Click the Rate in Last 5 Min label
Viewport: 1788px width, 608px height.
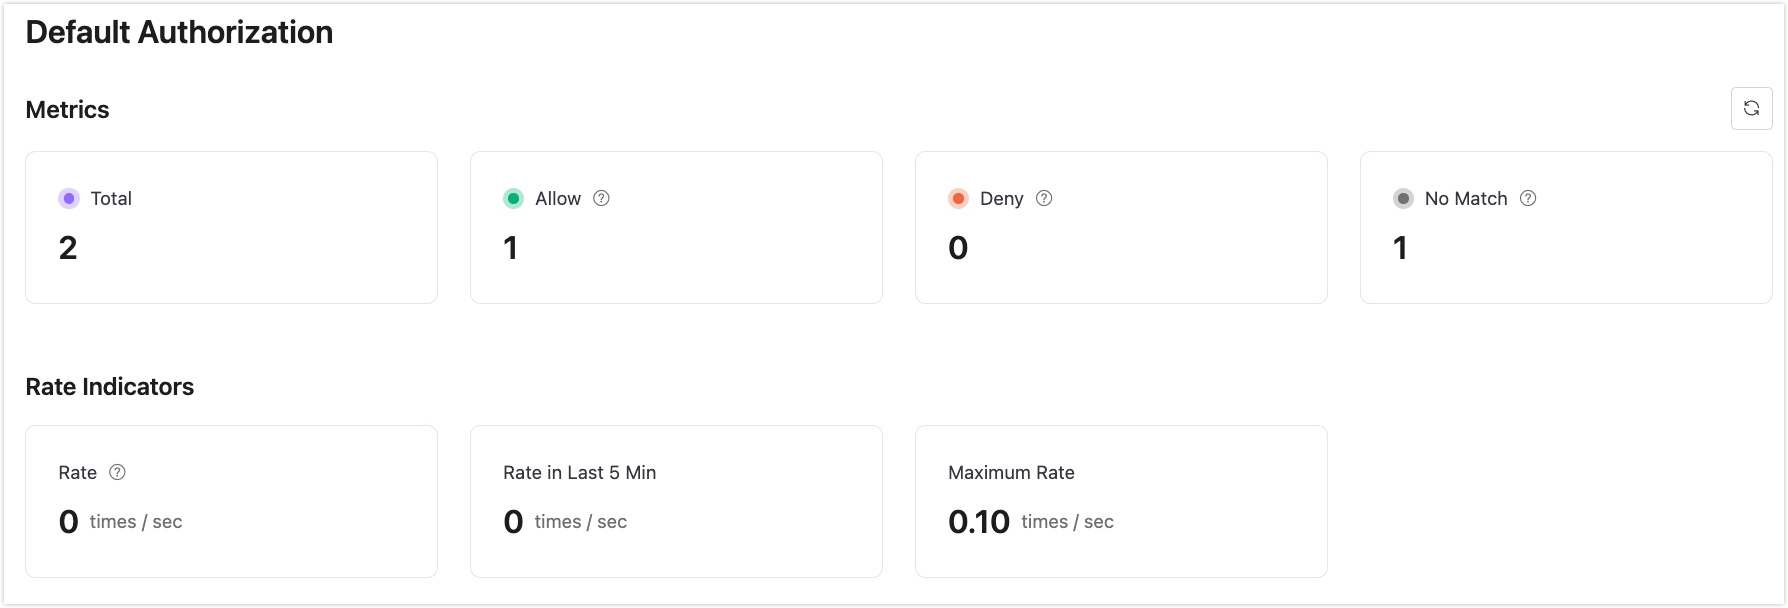579,472
